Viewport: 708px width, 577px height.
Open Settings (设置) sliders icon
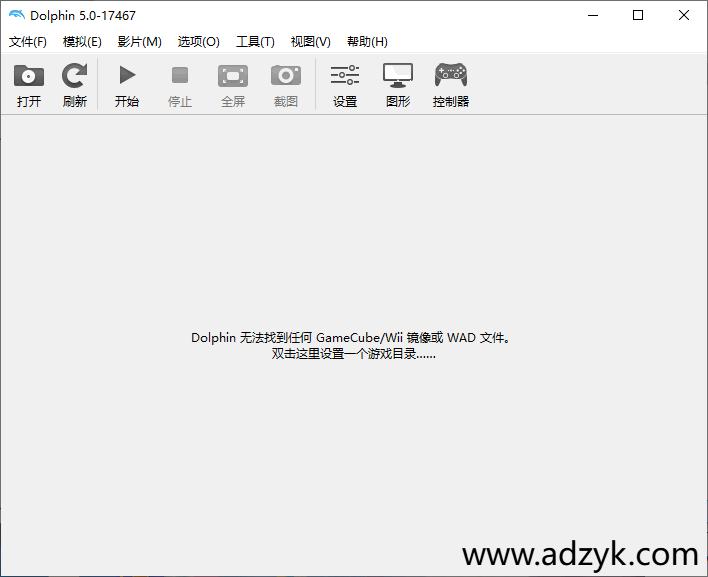point(345,75)
